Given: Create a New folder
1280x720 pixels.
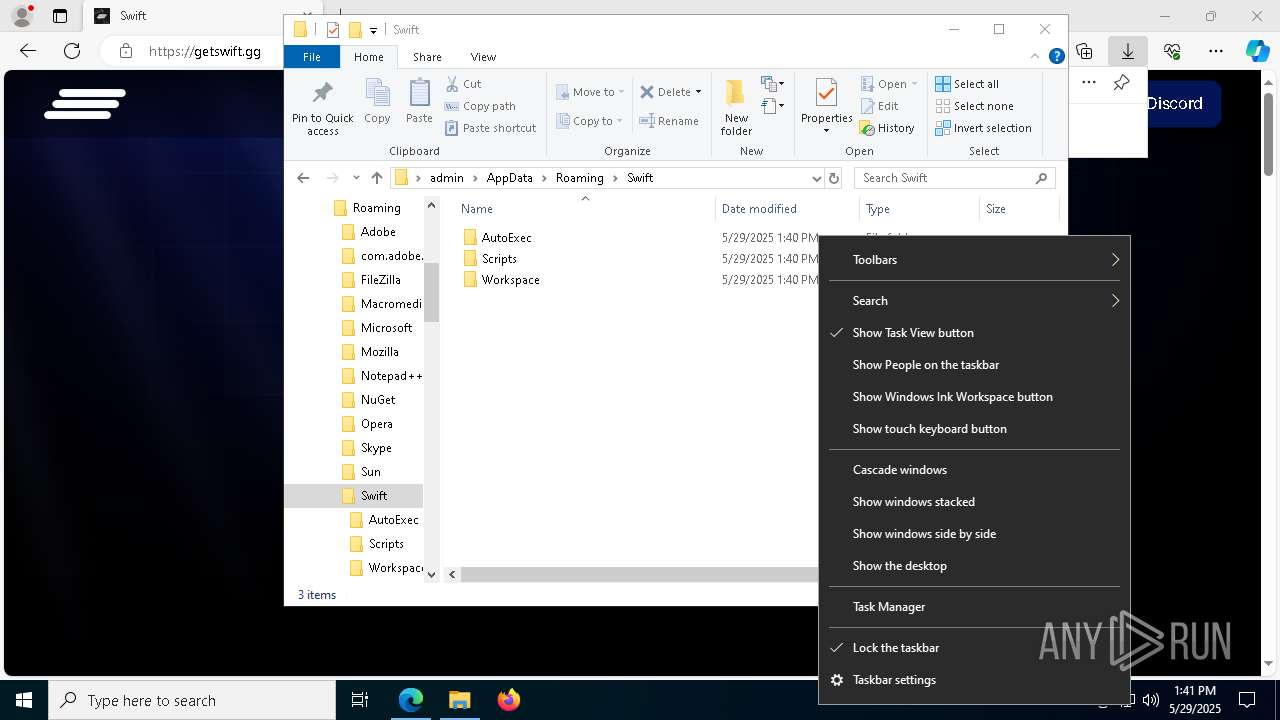Looking at the screenshot, I should click(736, 108).
